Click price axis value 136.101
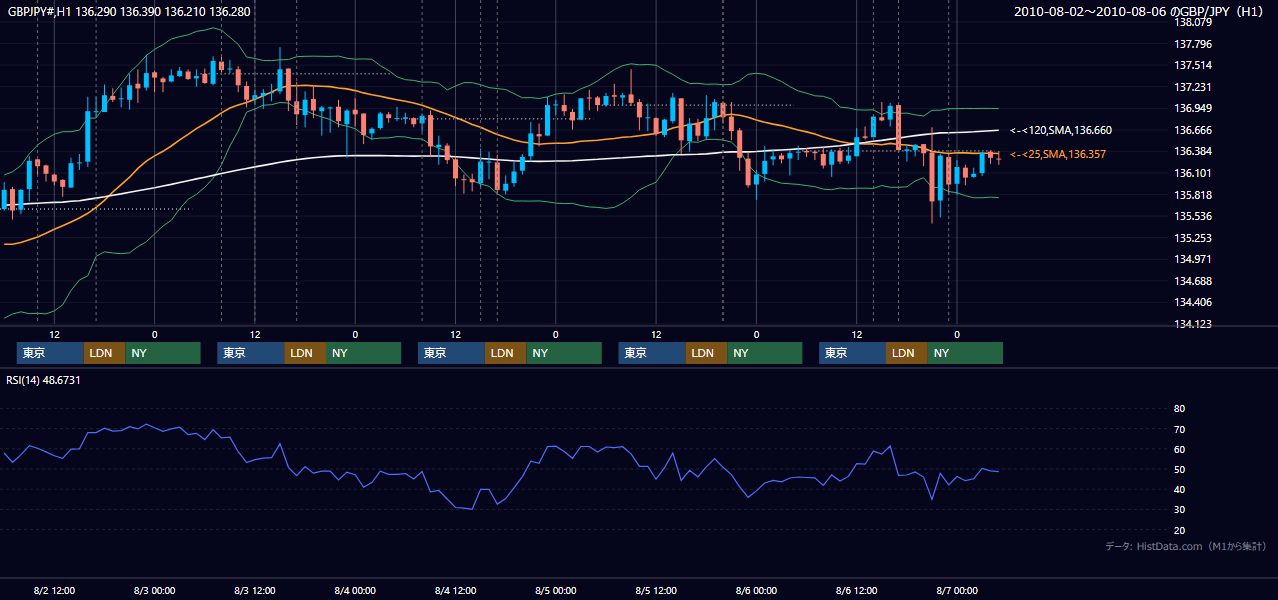This screenshot has height=600, width=1278. click(1194, 173)
